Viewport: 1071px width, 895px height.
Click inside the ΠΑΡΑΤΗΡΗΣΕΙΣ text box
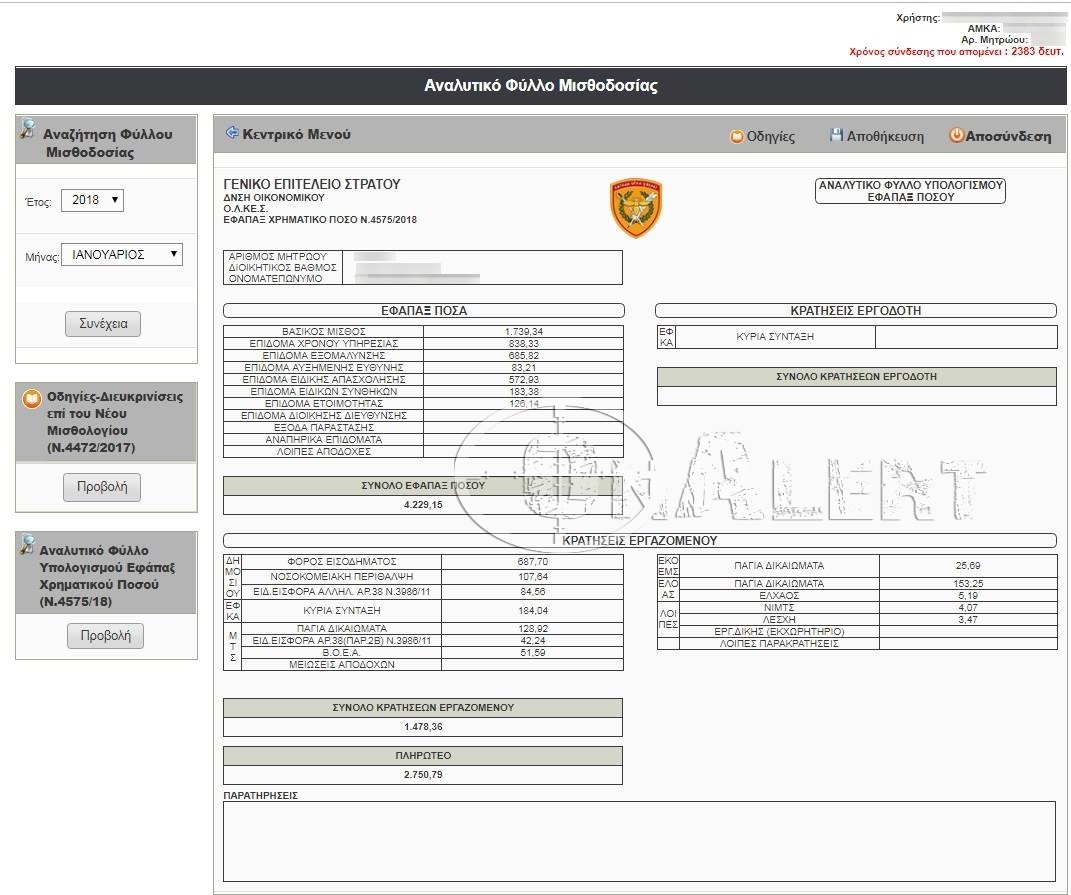[639, 841]
